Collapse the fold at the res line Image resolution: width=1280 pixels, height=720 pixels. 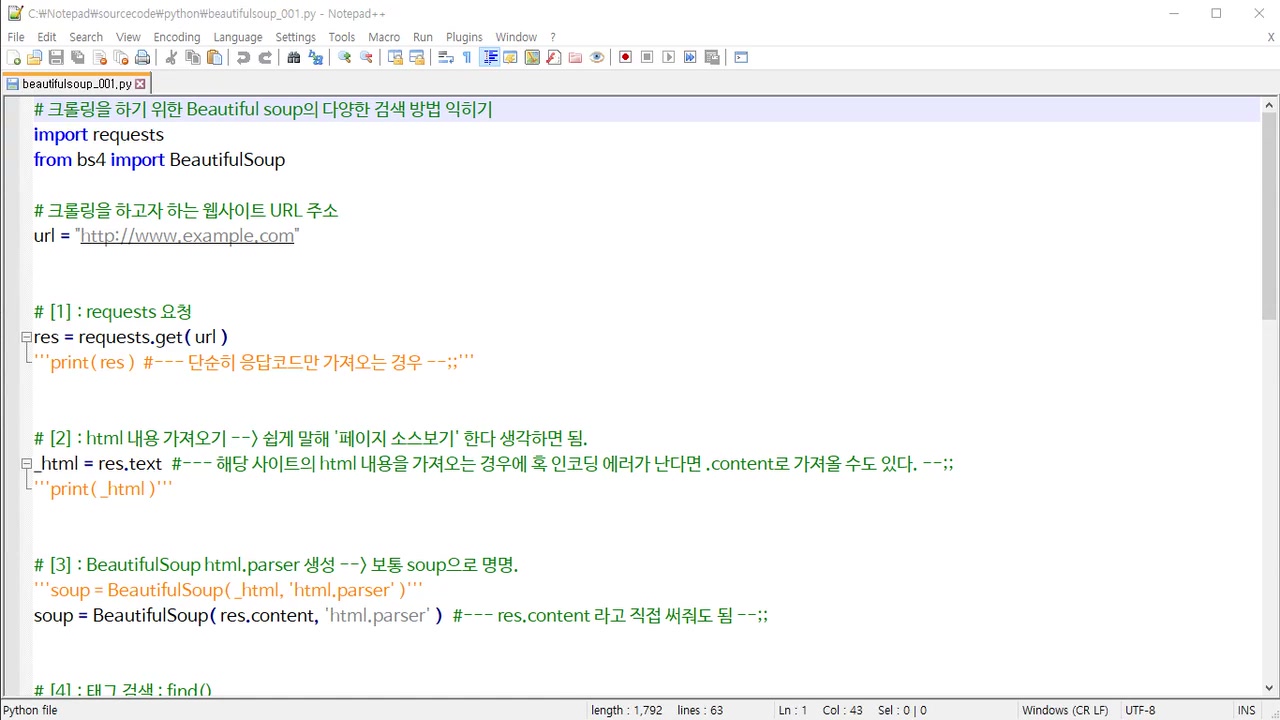coord(26,337)
